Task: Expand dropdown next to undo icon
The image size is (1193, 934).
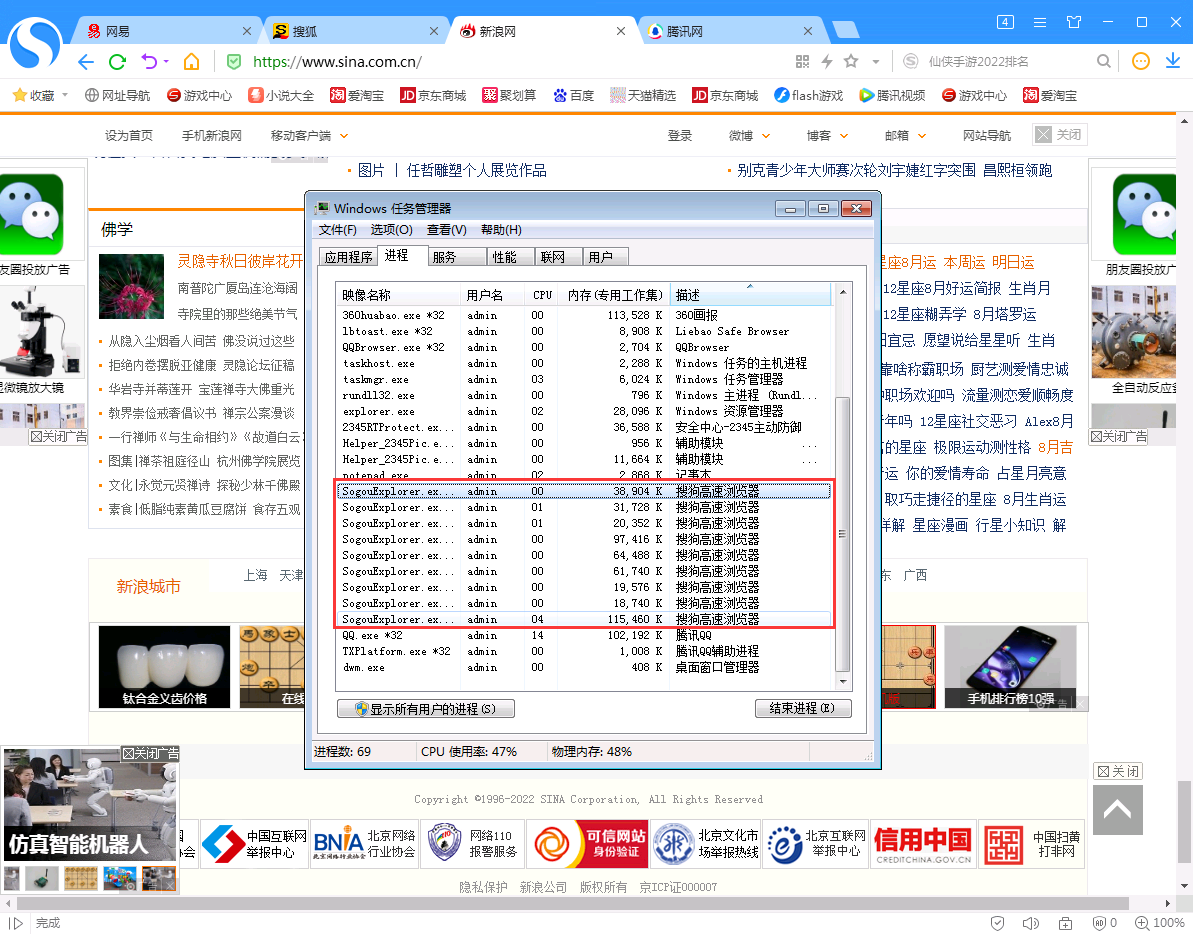Action: coord(166,62)
